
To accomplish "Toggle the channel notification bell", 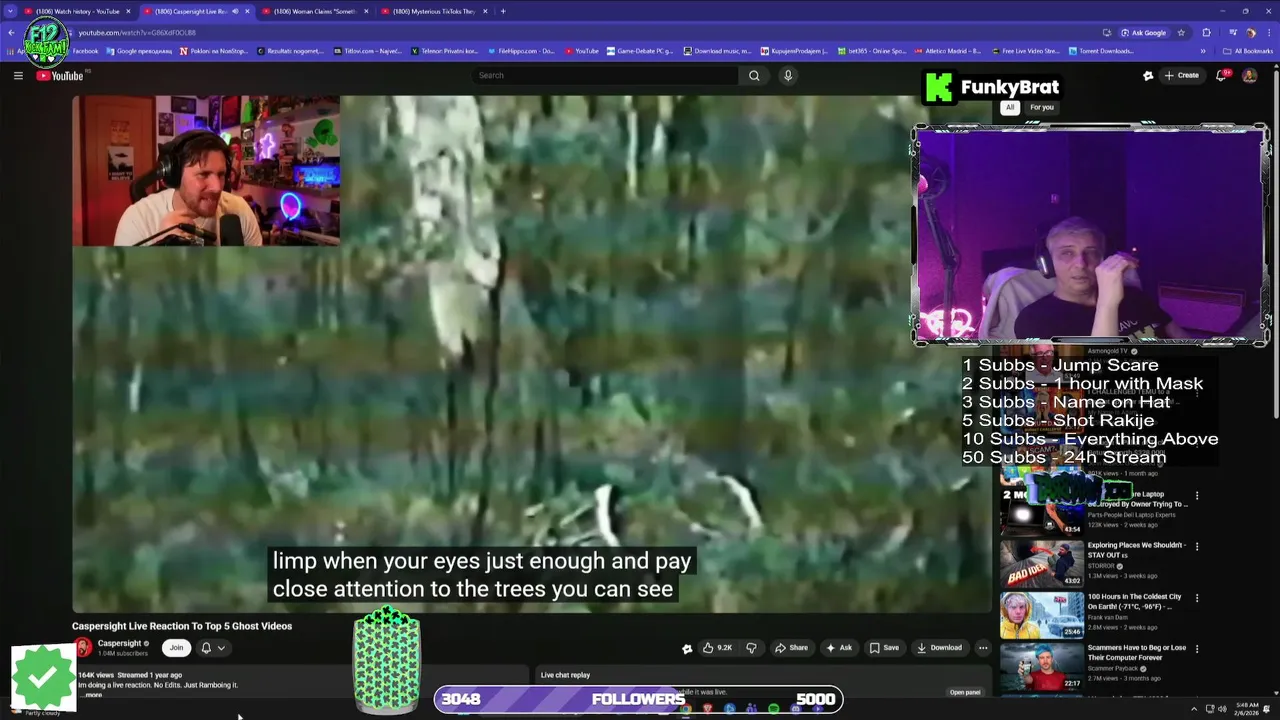I will pos(206,648).
